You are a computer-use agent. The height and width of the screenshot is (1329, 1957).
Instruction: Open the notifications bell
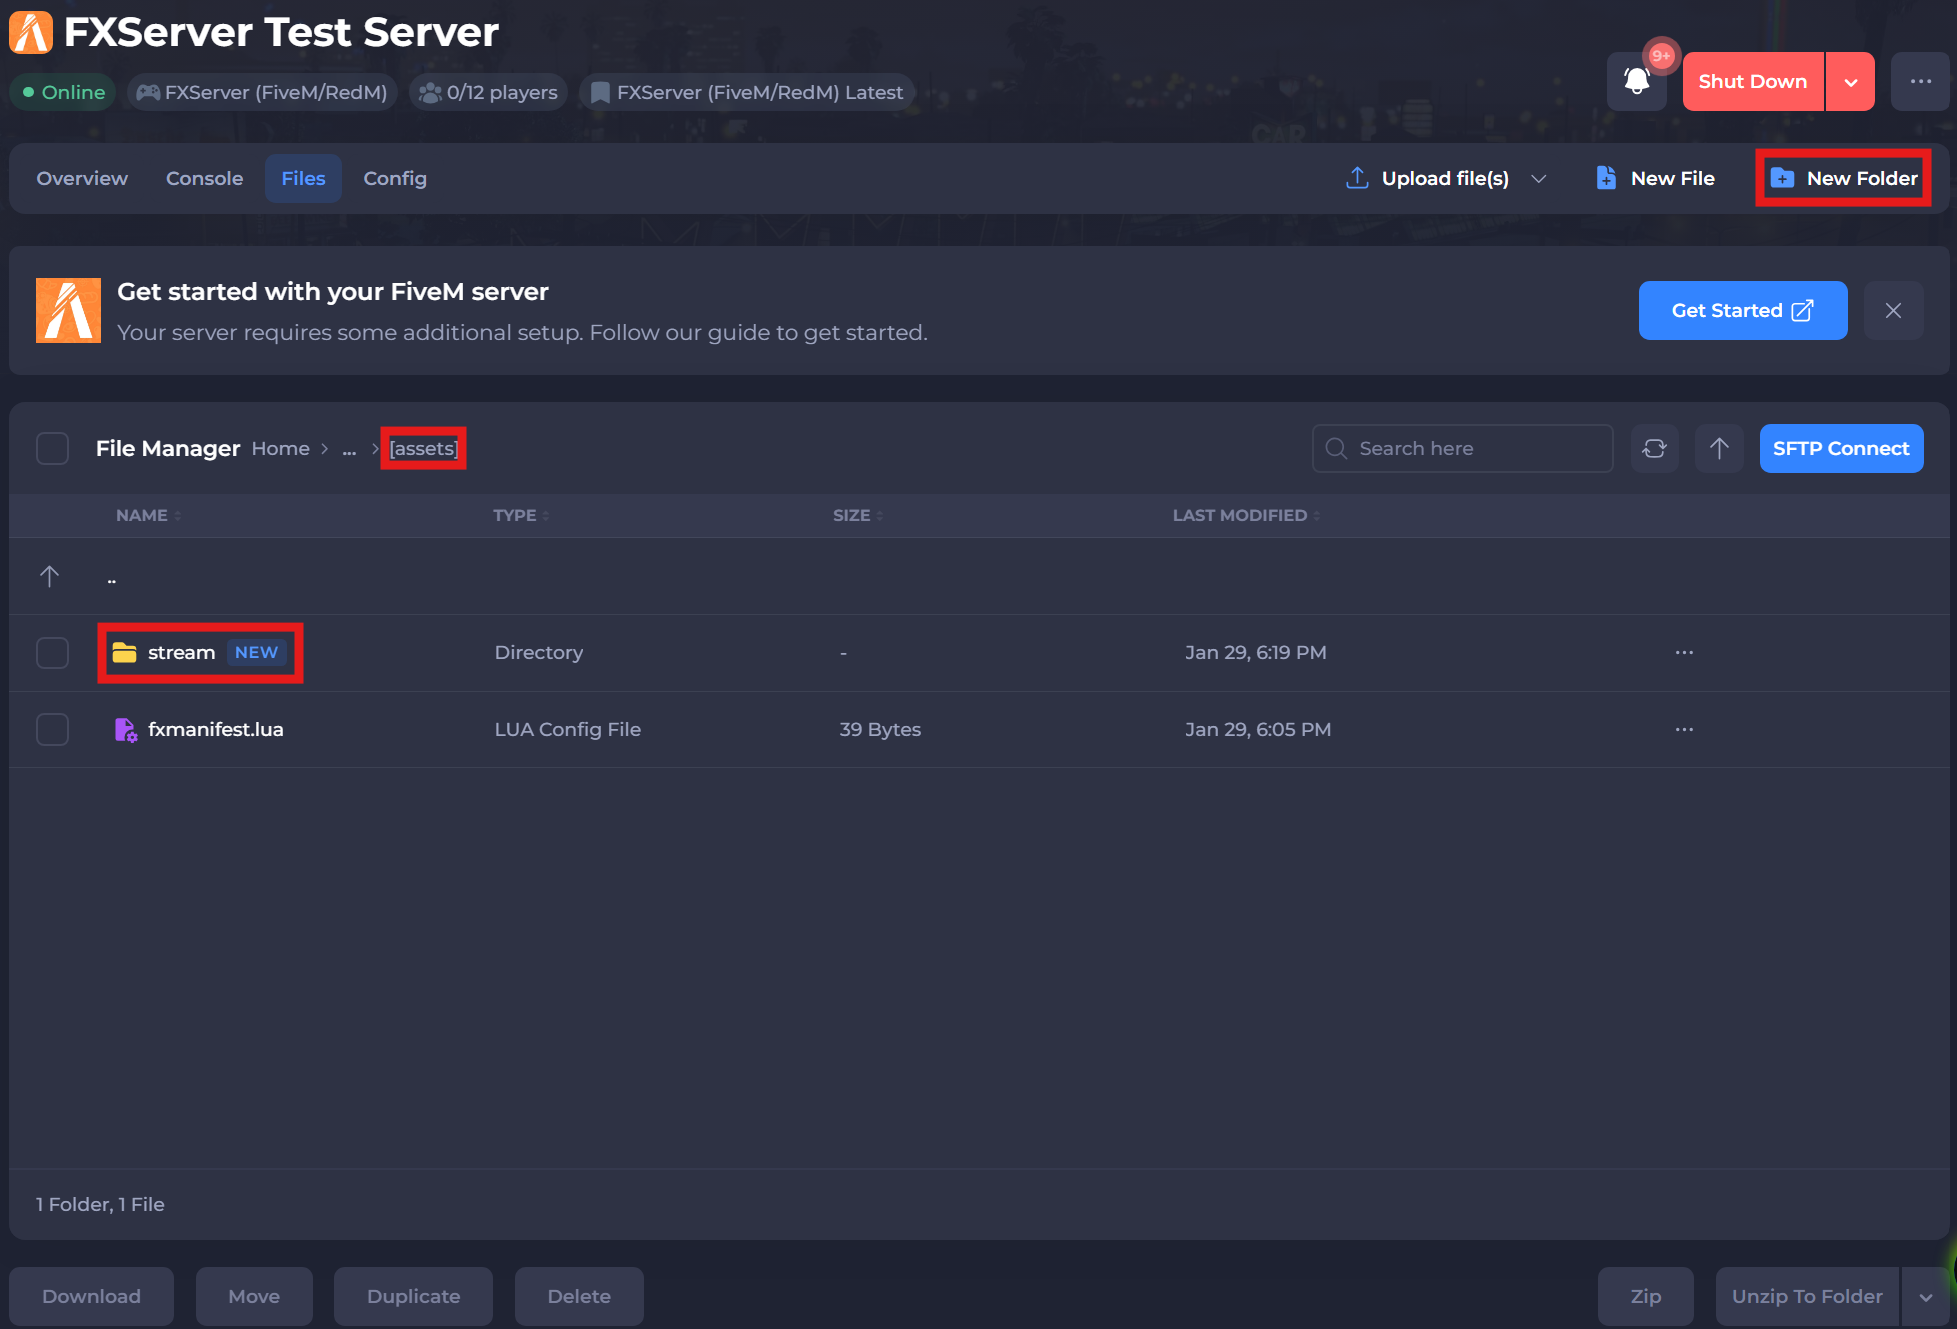[x=1636, y=81]
